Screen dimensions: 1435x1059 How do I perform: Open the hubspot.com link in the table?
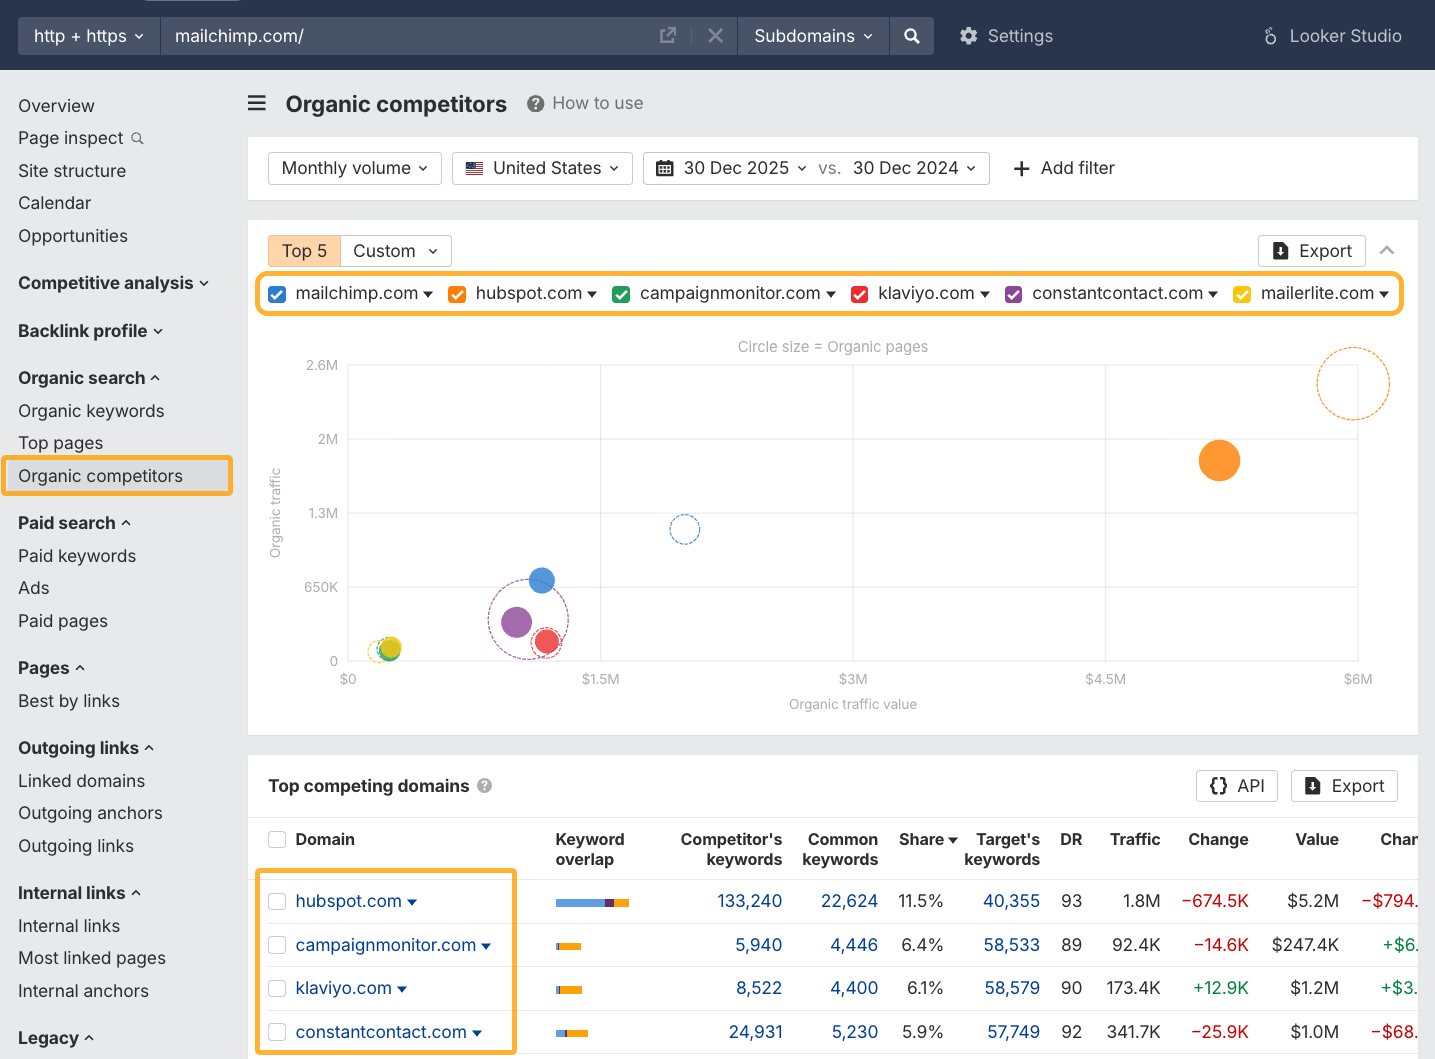pos(347,900)
